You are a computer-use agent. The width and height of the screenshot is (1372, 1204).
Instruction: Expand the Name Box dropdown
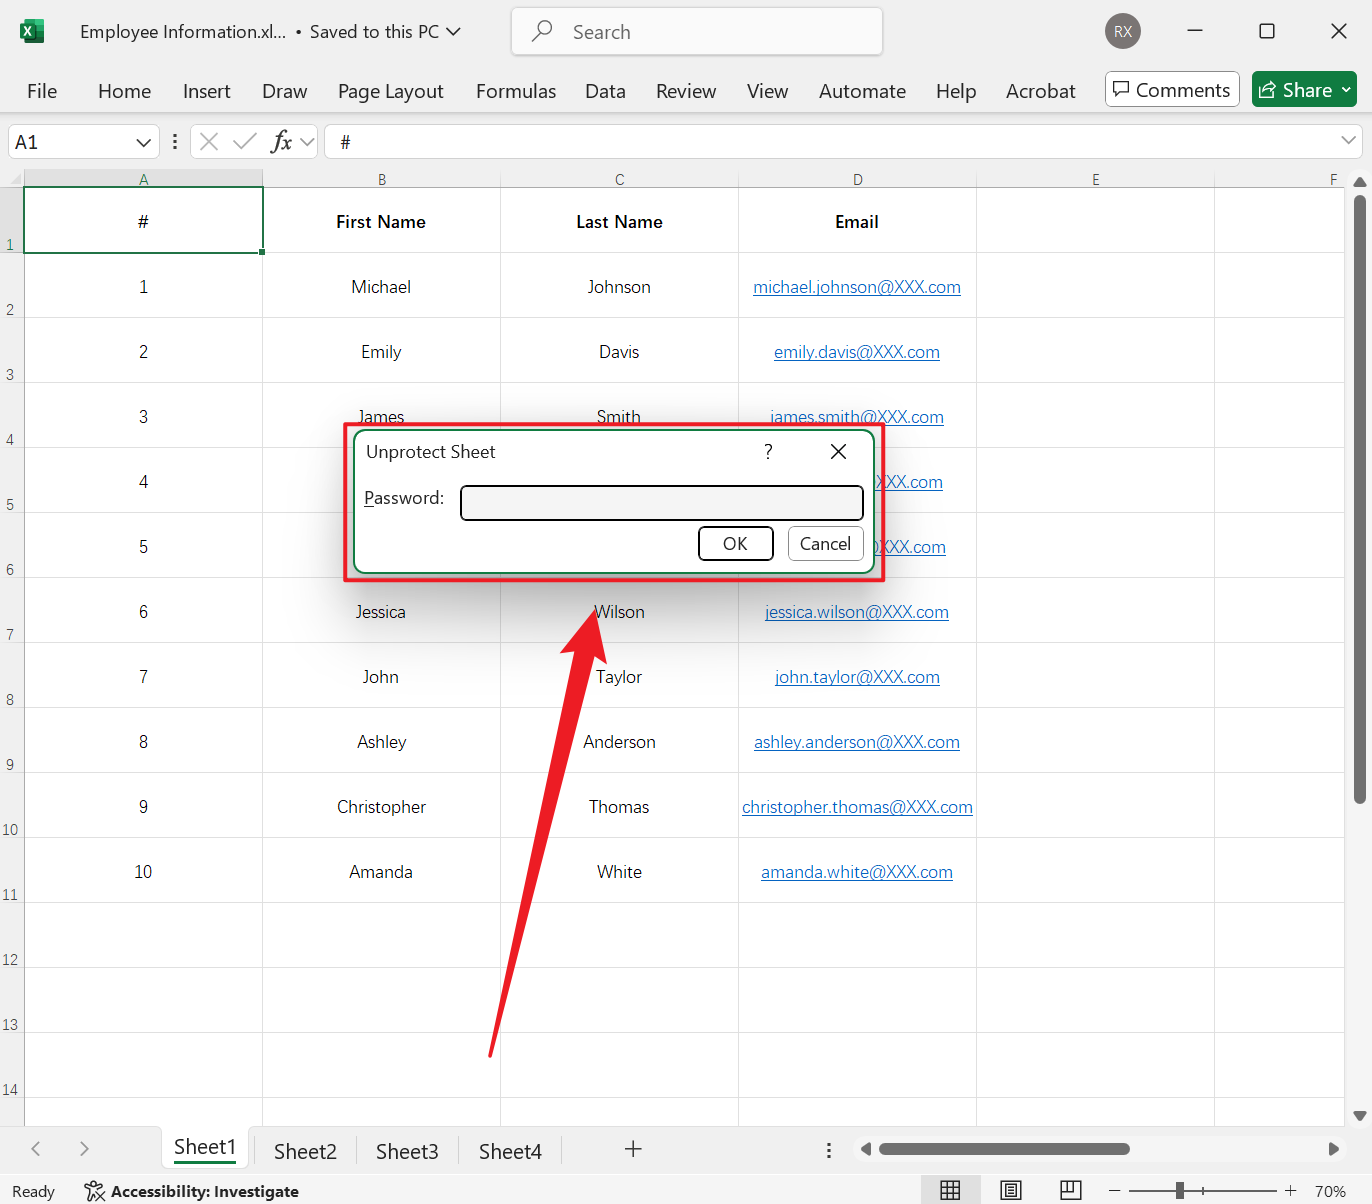pyautogui.click(x=142, y=141)
